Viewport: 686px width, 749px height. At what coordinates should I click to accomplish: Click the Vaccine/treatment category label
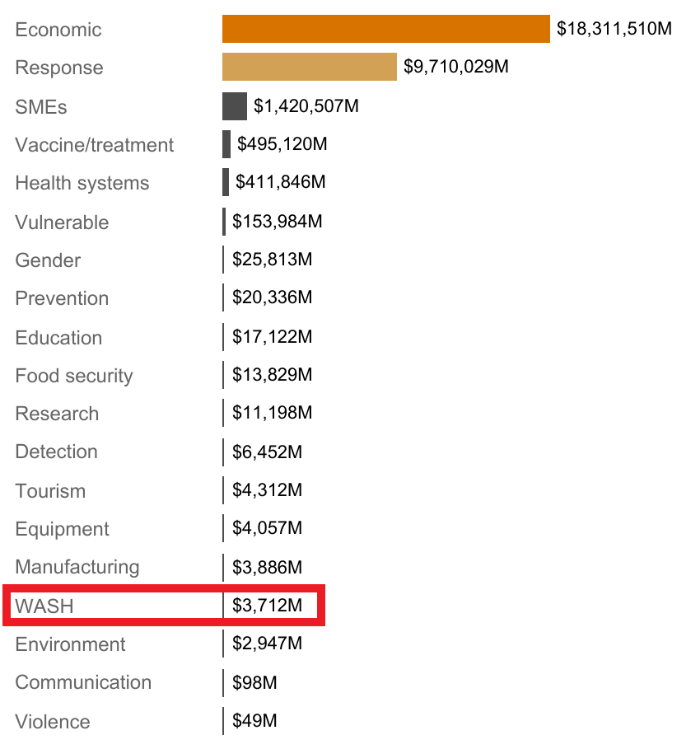pyautogui.click(x=94, y=145)
